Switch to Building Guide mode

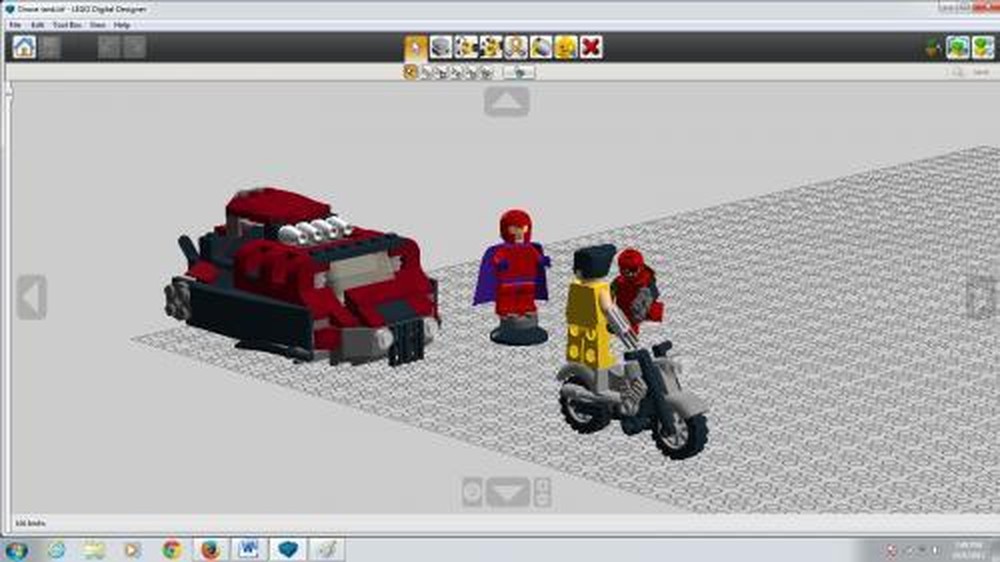point(983,48)
